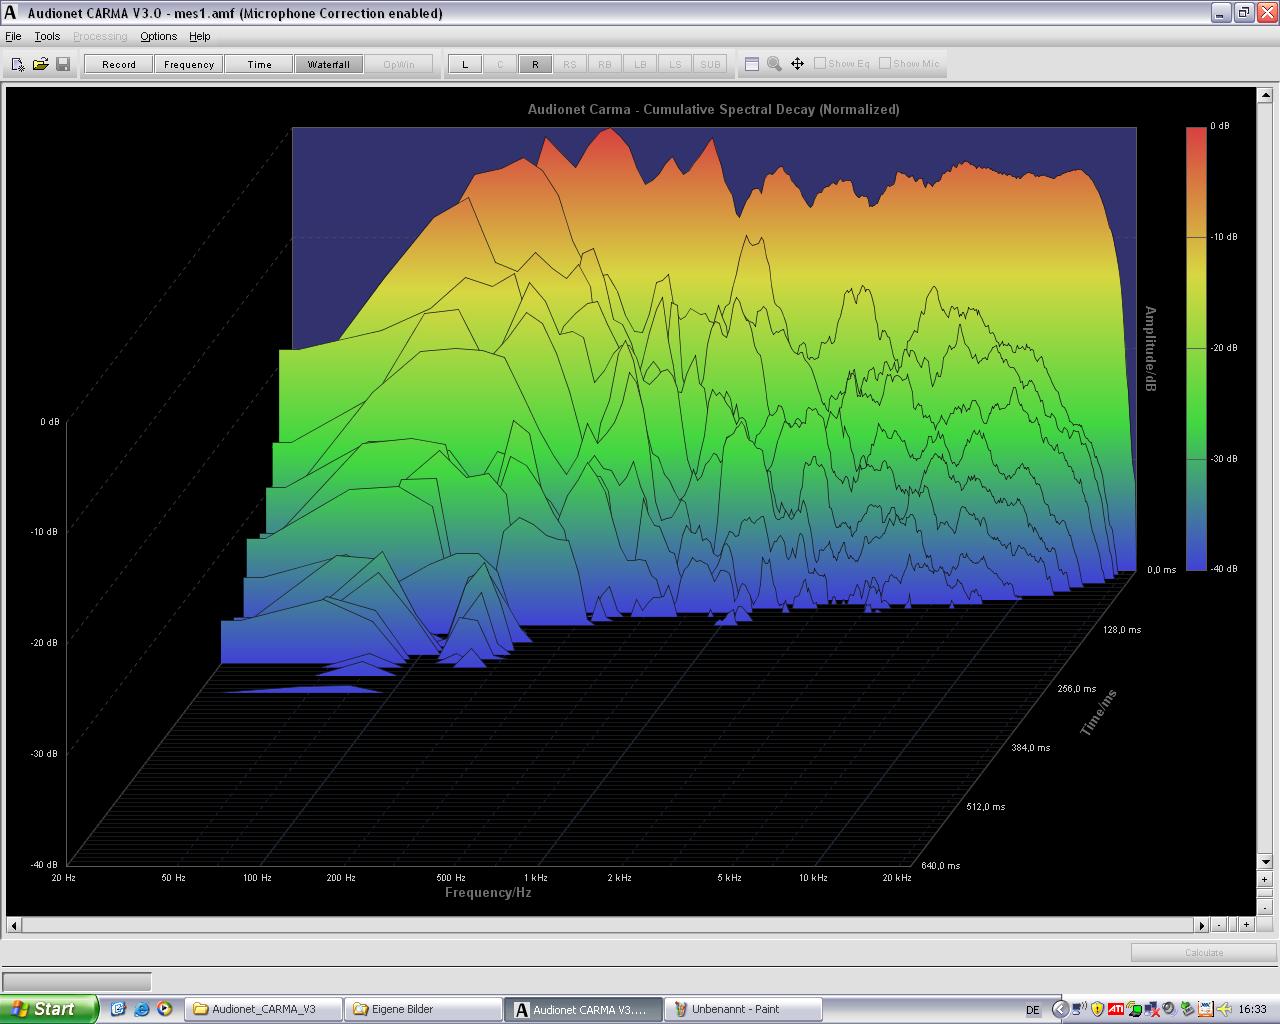Open the Options menu

[x=158, y=36]
